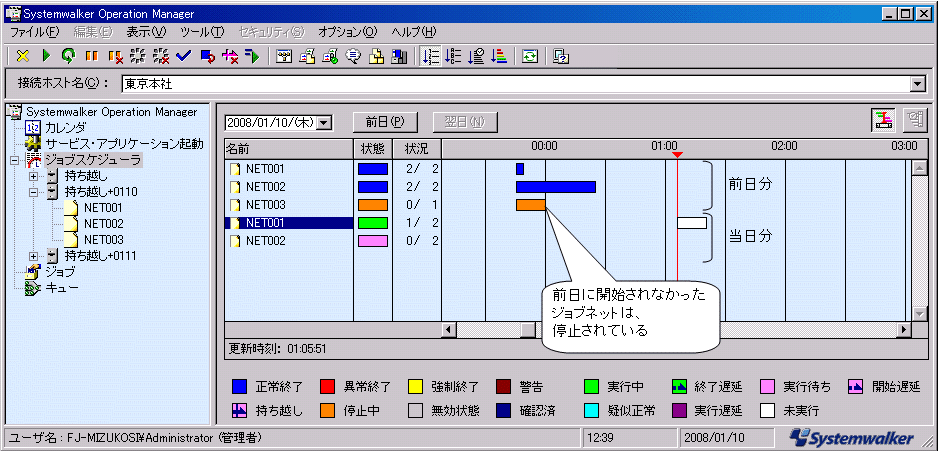Image resolution: width=938 pixels, height=451 pixels.
Task: Select the first NET001 row in the job list
Action: click(x=289, y=169)
